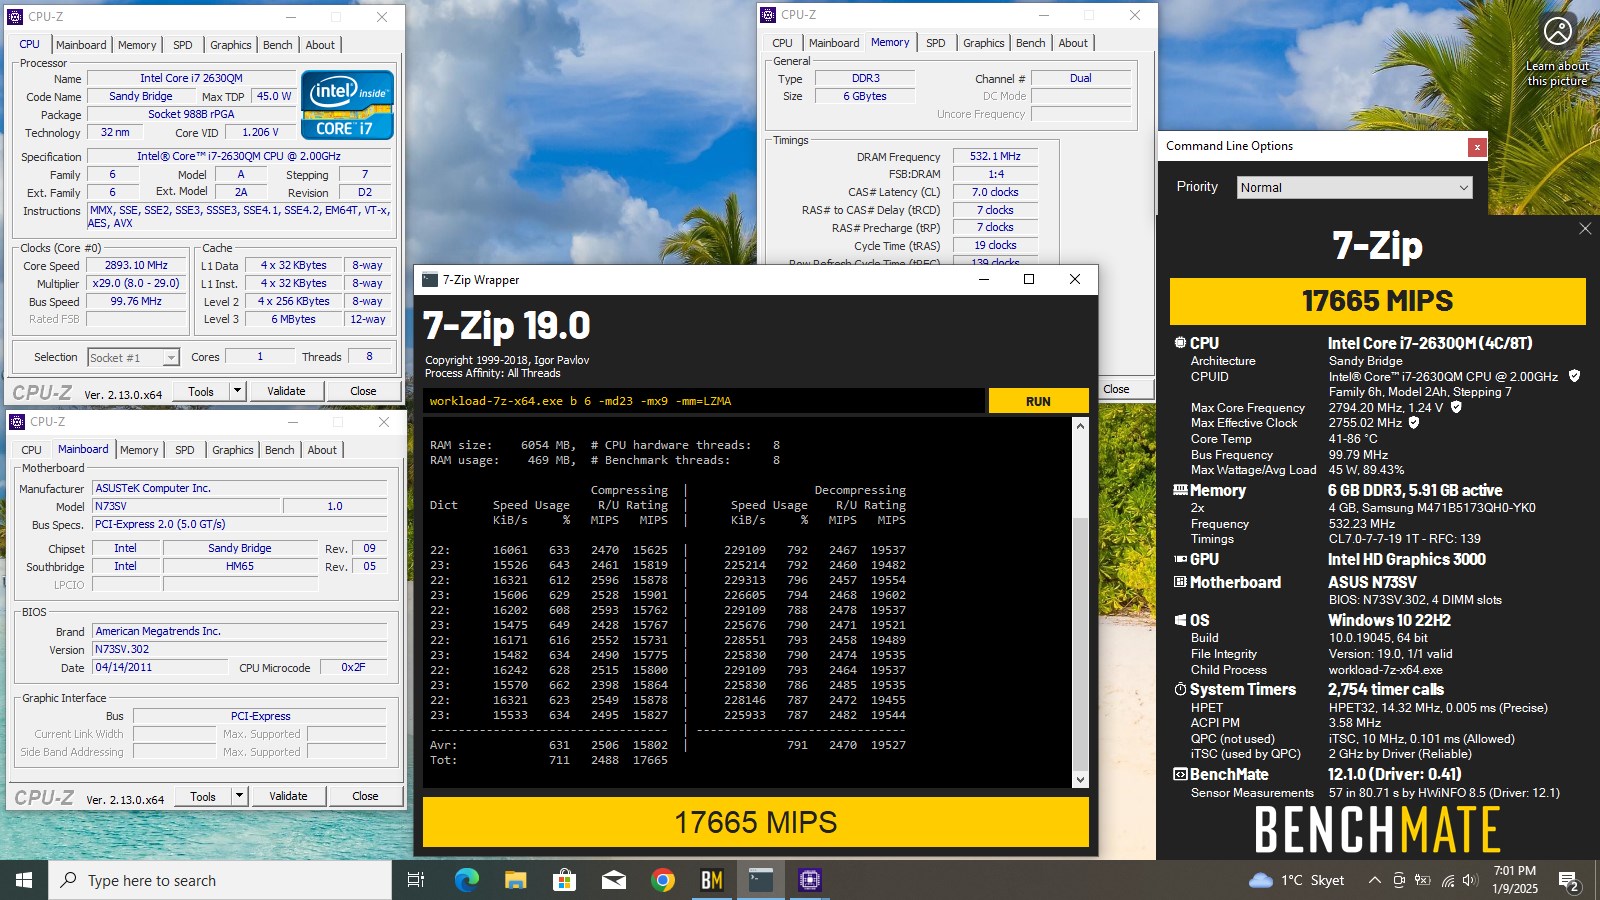The image size is (1600, 900).
Task: Click the 7-Zip output scrollbar down arrow
Action: click(x=1080, y=780)
